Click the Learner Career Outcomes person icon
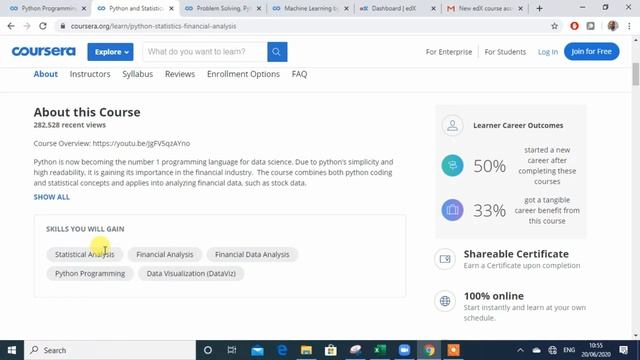This screenshot has width=640, height=360. [x=452, y=125]
